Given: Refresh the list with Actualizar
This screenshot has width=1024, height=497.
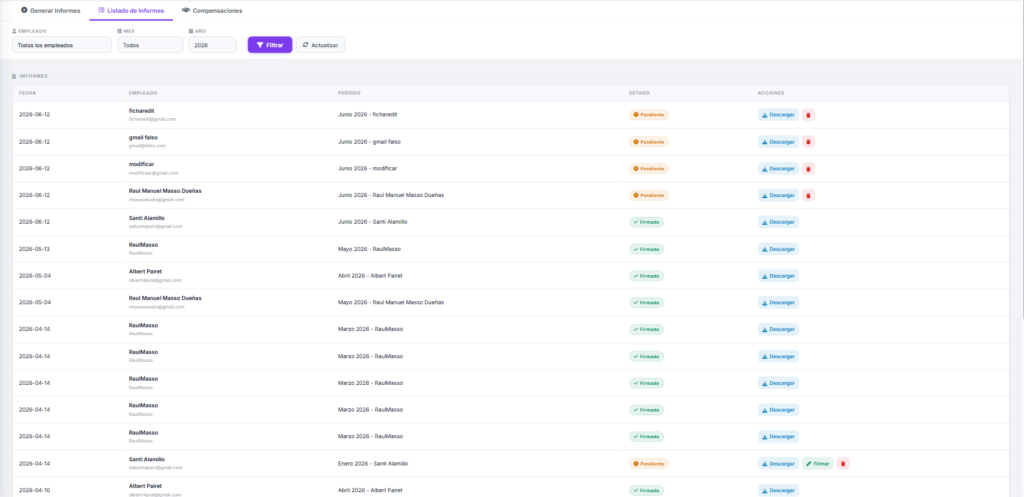Looking at the screenshot, I should coord(320,45).
